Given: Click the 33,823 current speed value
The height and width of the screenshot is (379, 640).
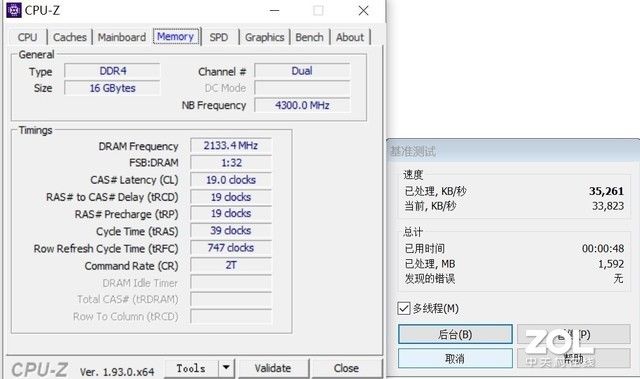Looking at the screenshot, I should click(x=608, y=206).
